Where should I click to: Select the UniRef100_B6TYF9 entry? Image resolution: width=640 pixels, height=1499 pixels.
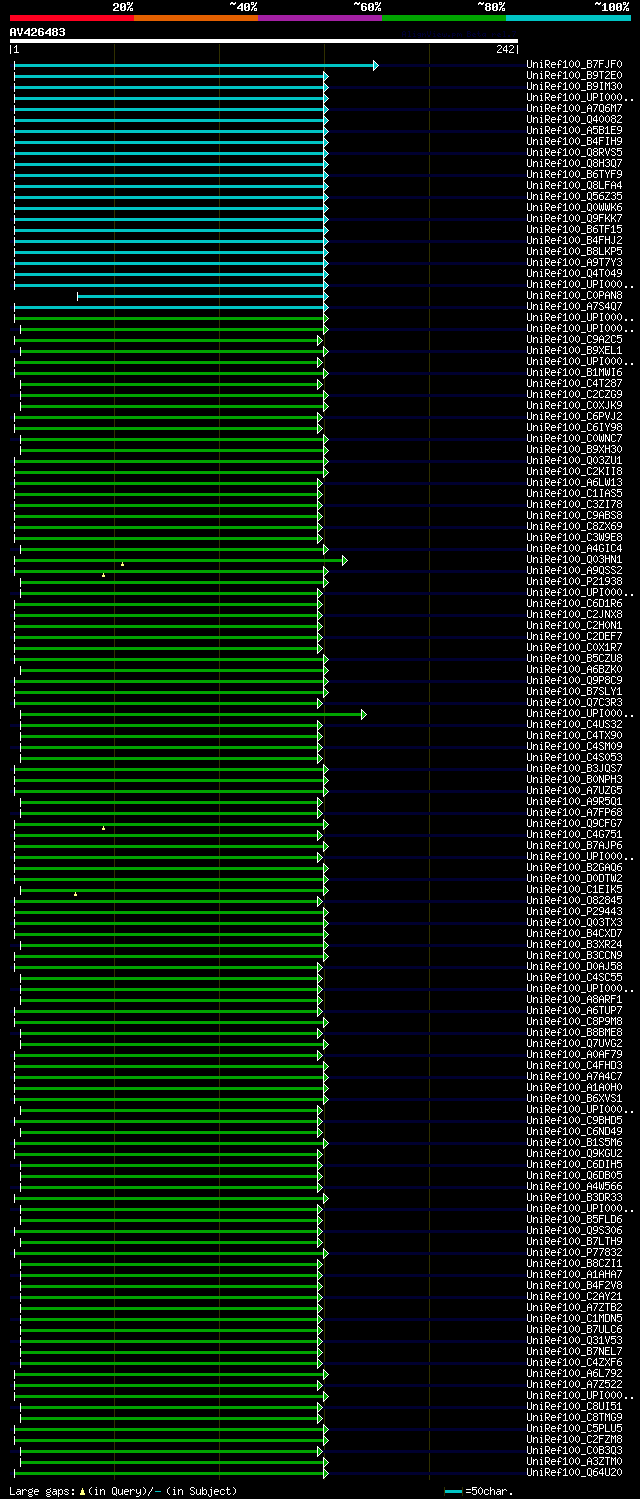click(x=574, y=175)
